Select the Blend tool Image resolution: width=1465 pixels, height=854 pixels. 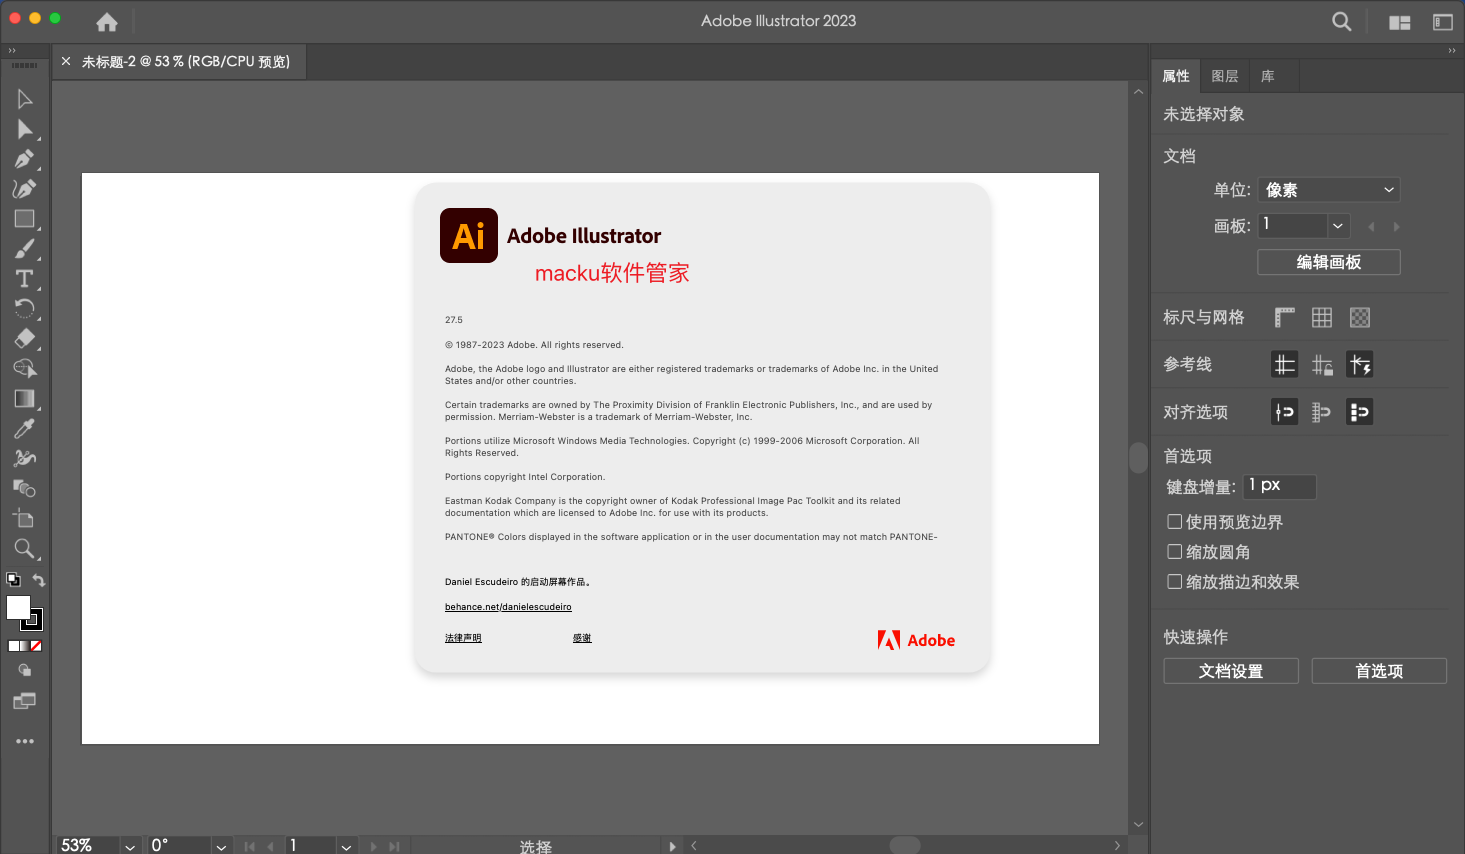coord(25,488)
